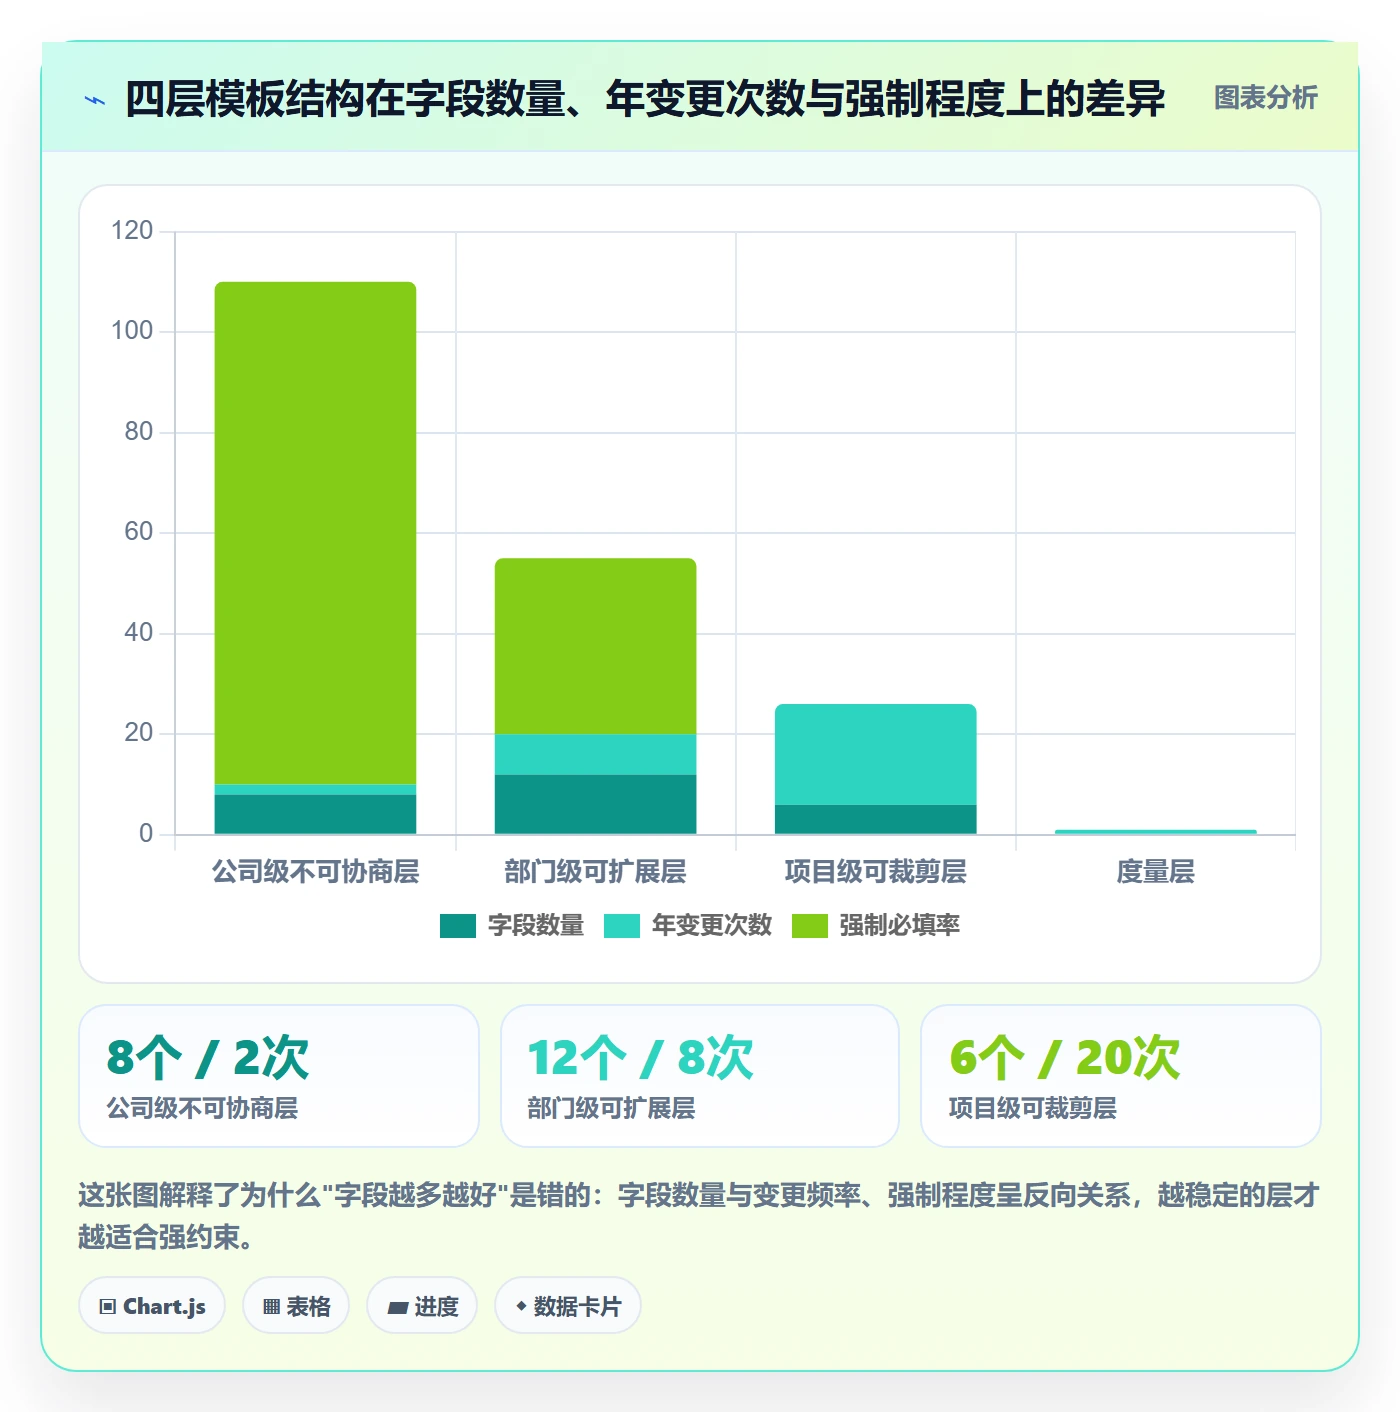
Task: Click the Chart.js tag chip
Action: (152, 1305)
